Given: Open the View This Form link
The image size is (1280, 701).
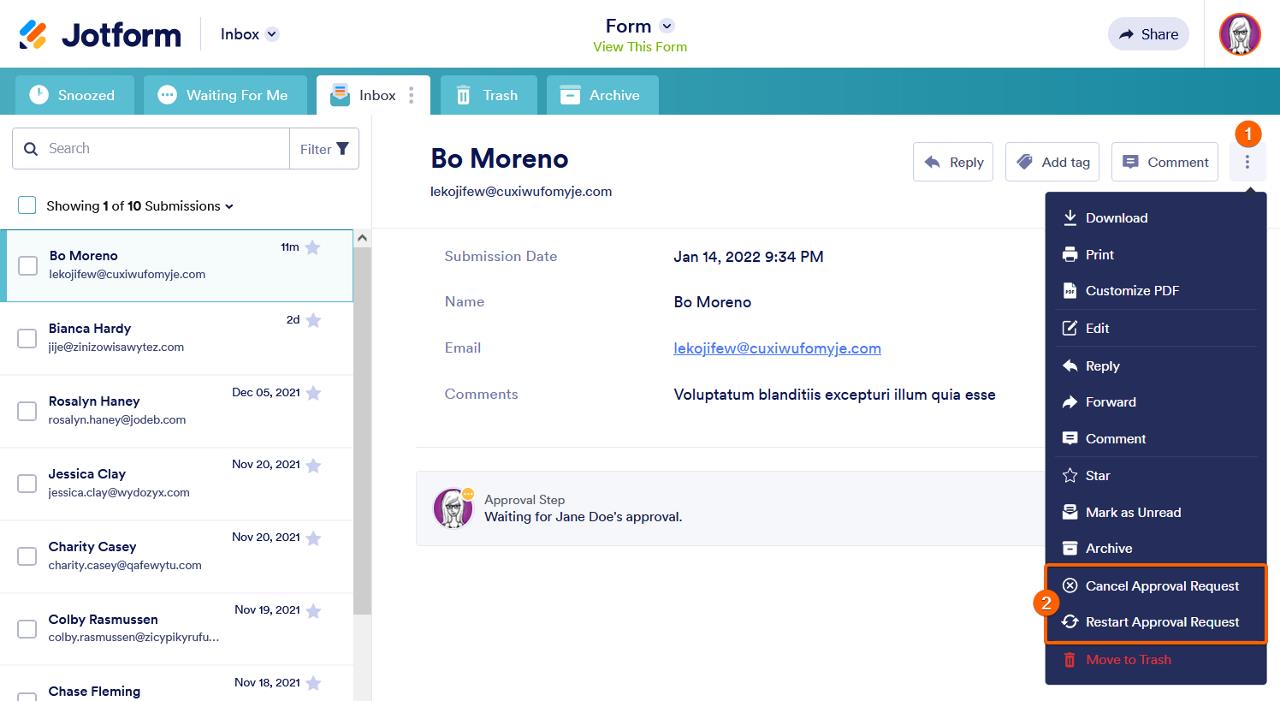Looking at the screenshot, I should pos(640,47).
